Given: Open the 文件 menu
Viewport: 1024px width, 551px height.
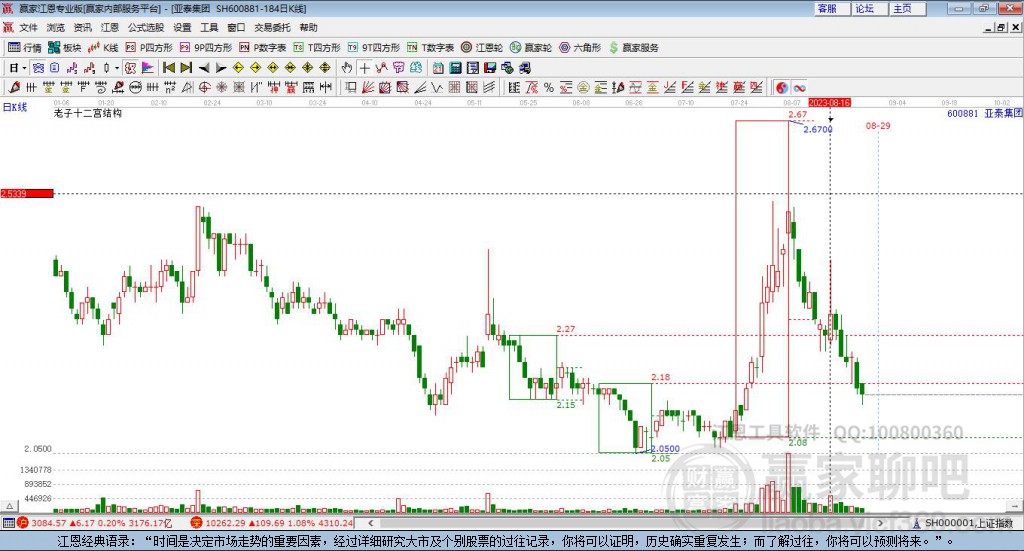Looking at the screenshot, I should [28, 27].
